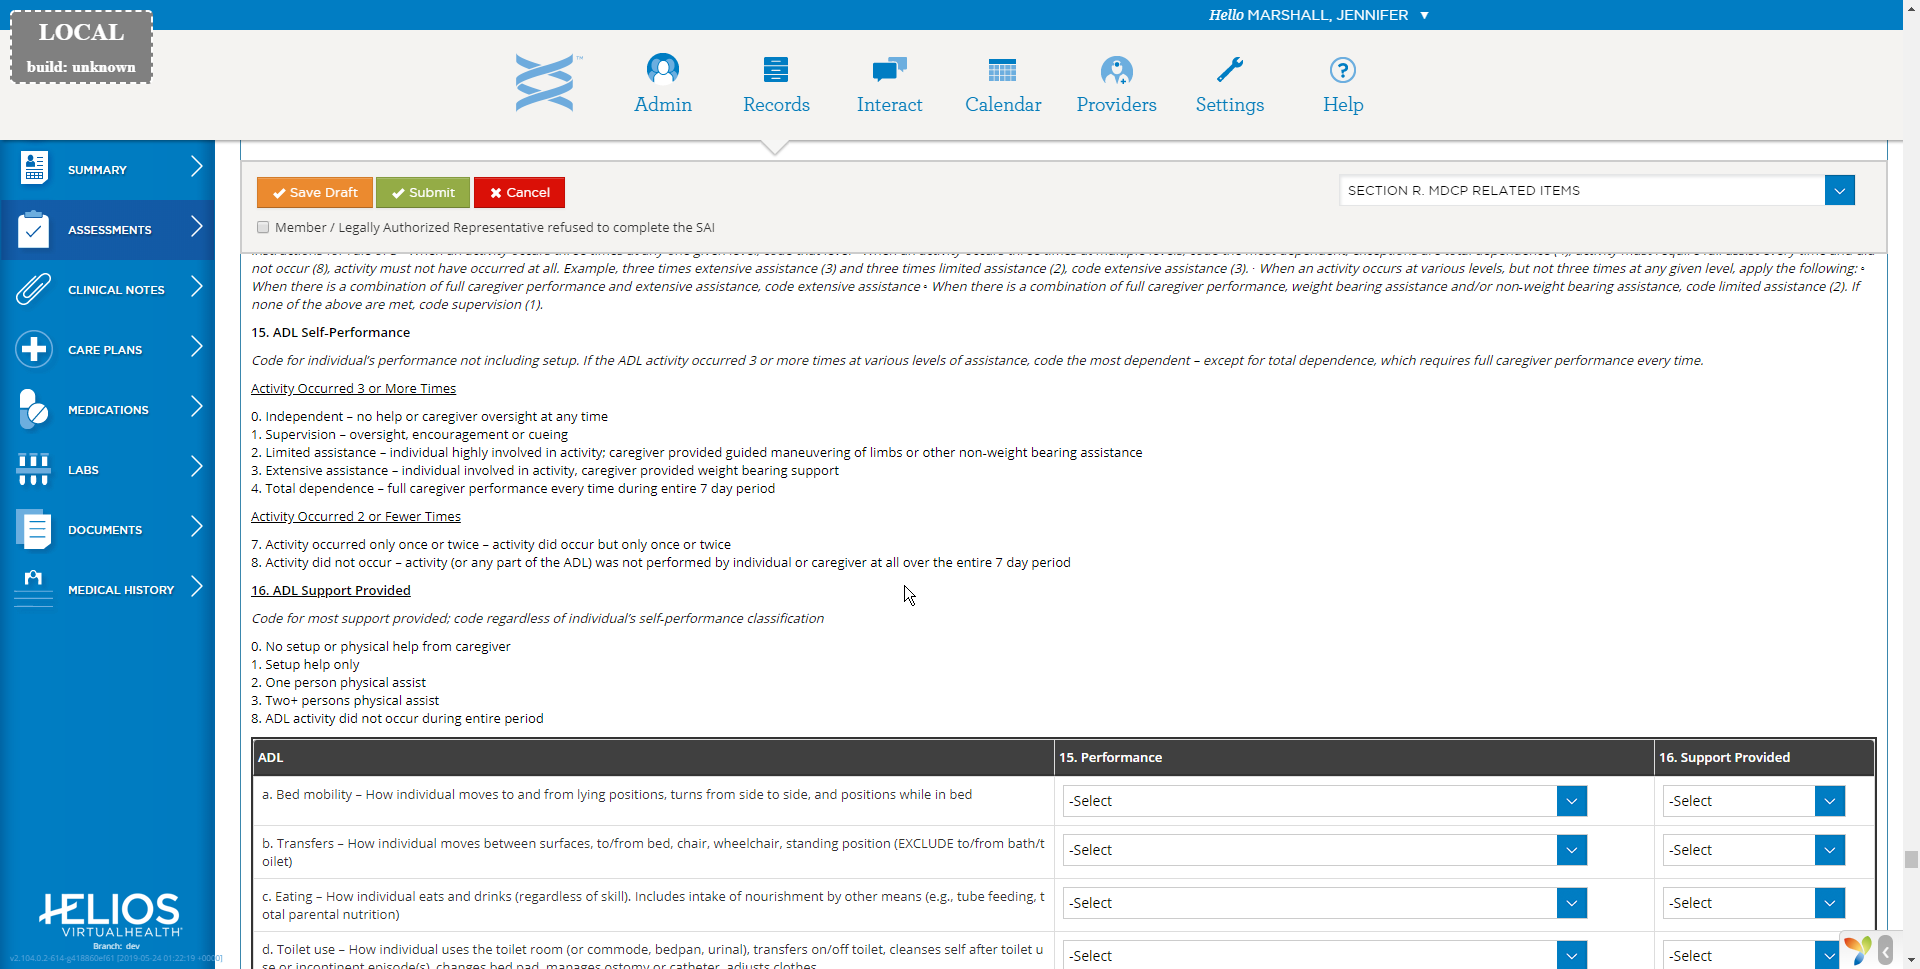Viewport: 1920px width, 969px height.
Task: Click the Save Draft button
Action: [314, 193]
